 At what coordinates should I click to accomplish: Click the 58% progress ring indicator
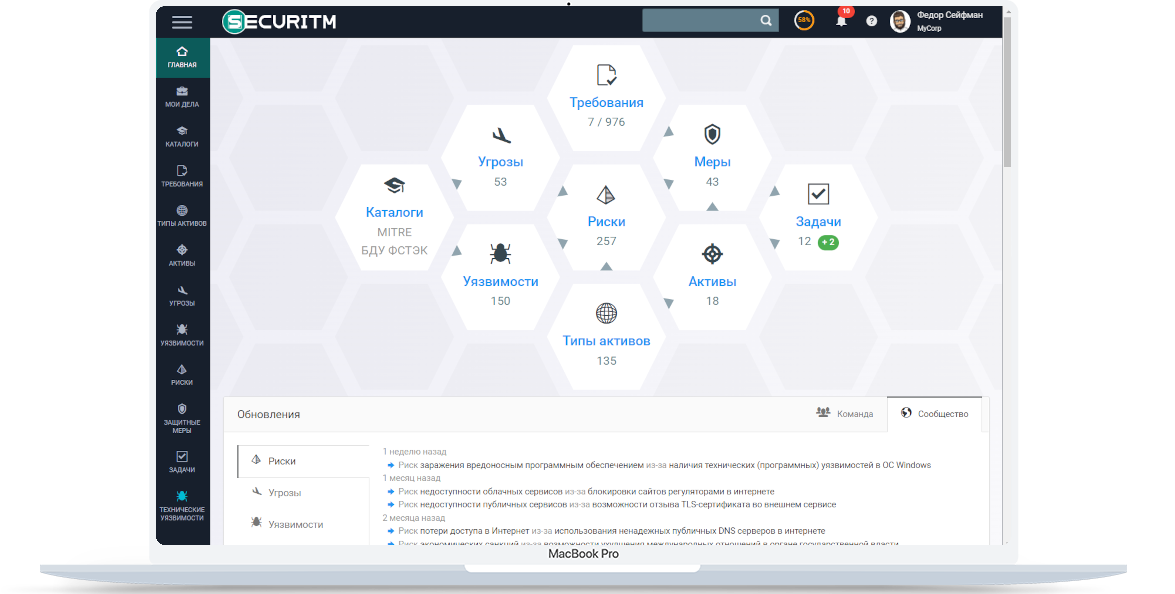(803, 19)
